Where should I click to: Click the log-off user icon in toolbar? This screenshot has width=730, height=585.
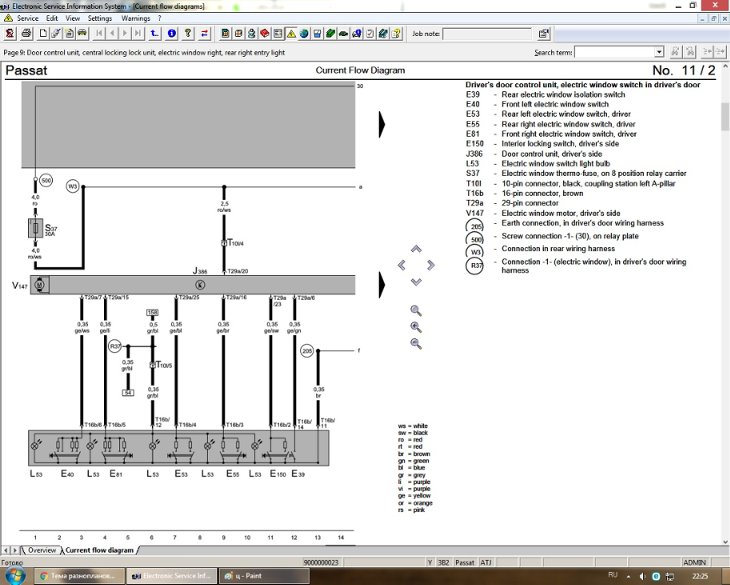click(10, 34)
